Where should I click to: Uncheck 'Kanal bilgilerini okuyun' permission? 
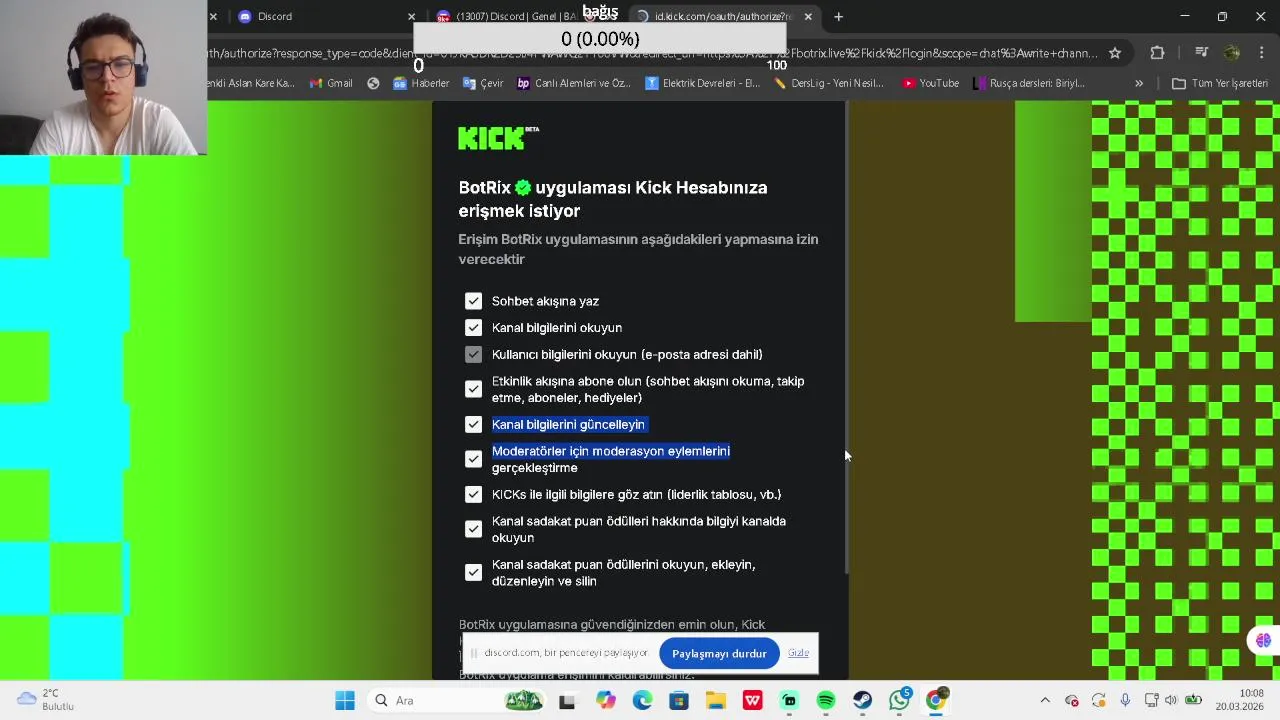point(473,328)
